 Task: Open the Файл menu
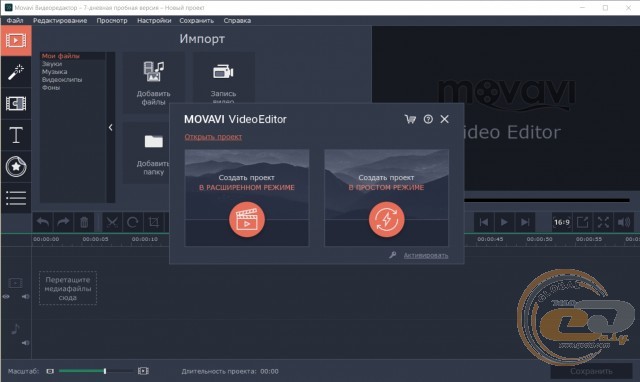15,20
